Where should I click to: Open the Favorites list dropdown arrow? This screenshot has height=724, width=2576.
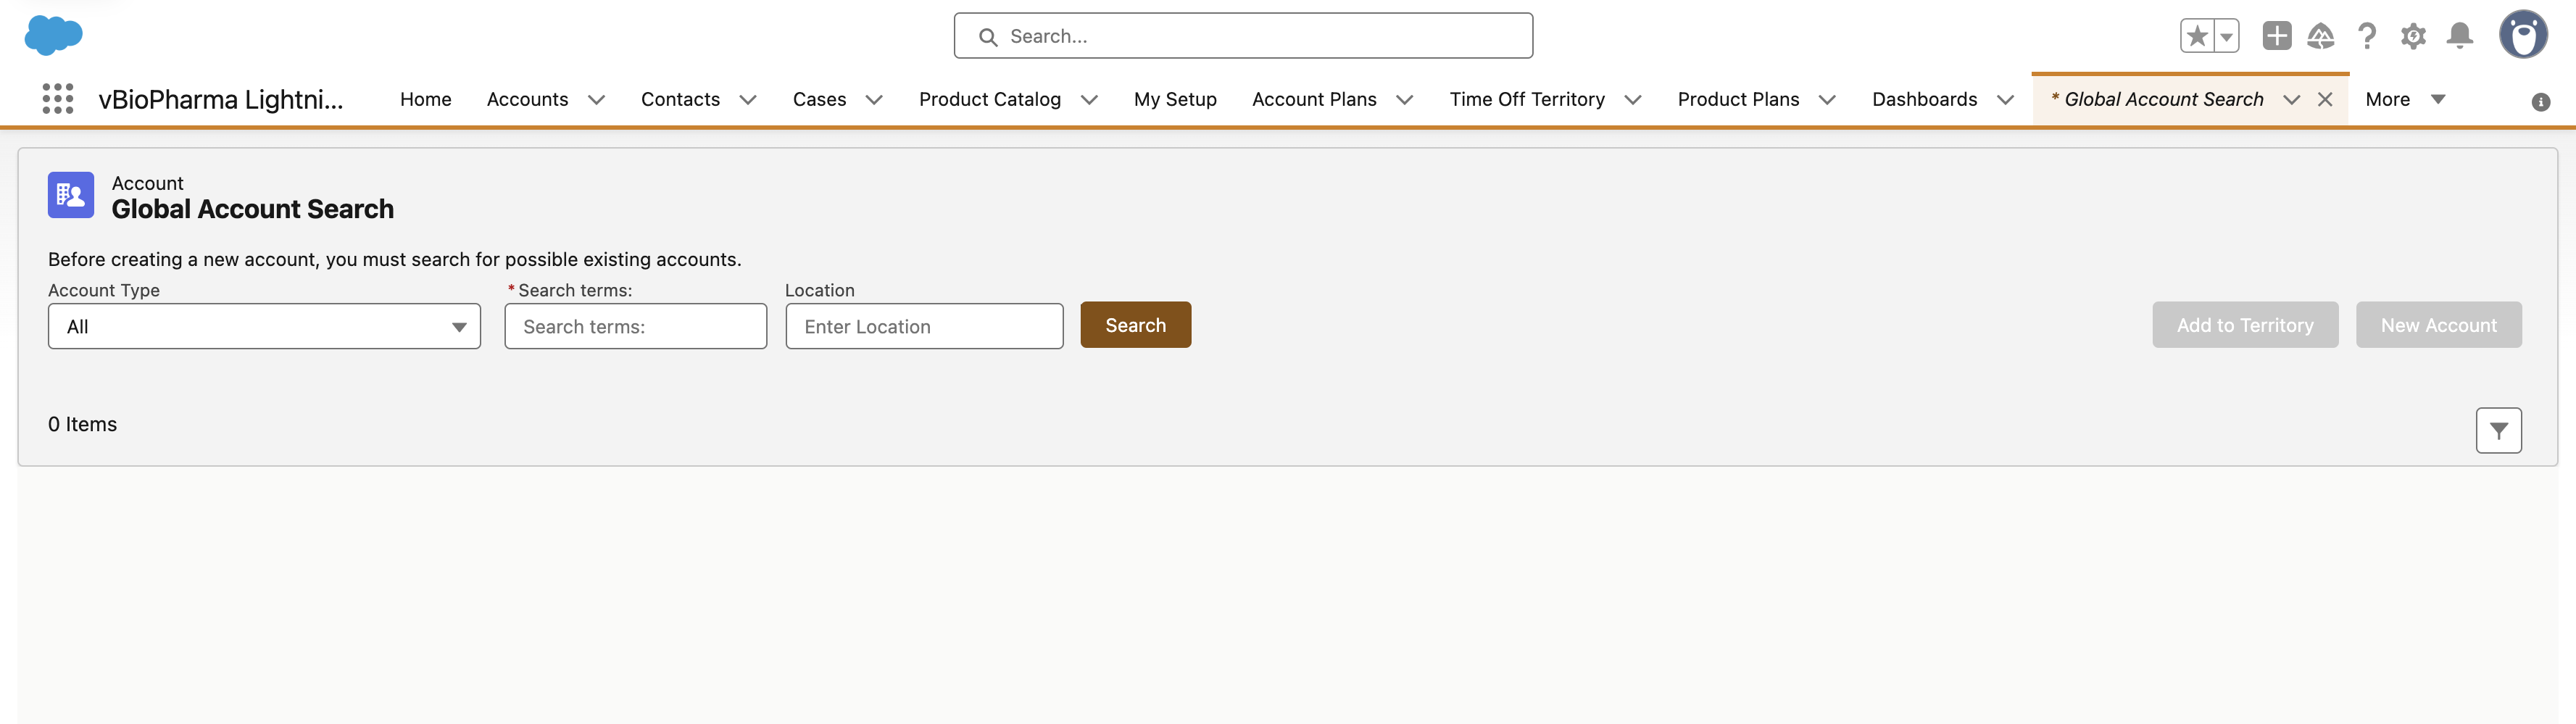click(x=2226, y=37)
